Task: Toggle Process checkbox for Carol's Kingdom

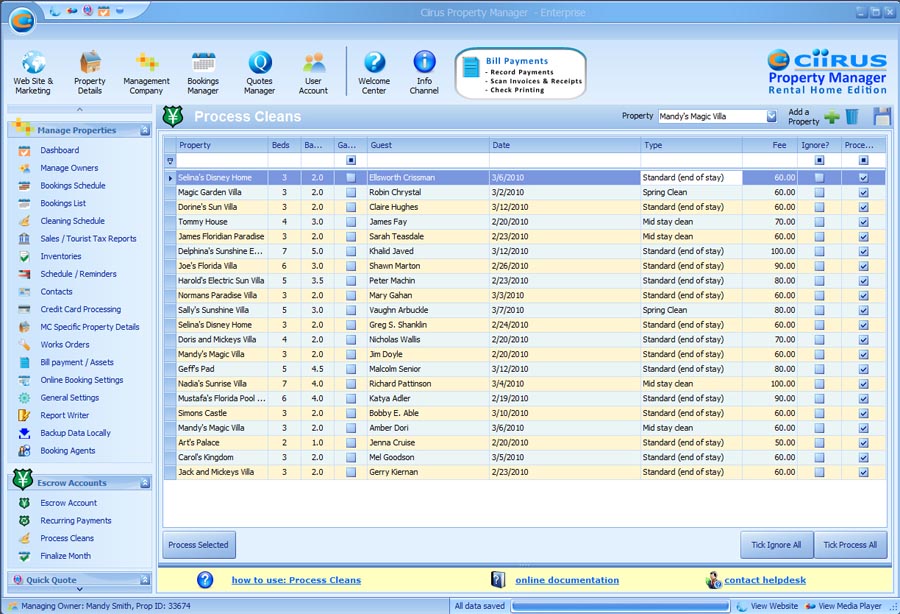Action: (863, 458)
